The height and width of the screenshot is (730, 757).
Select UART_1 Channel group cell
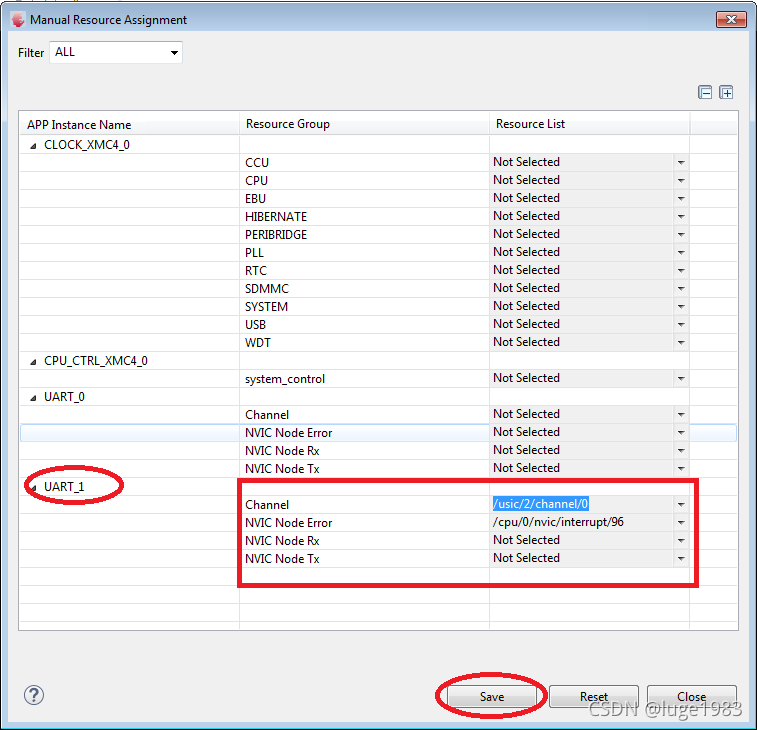[364, 505]
